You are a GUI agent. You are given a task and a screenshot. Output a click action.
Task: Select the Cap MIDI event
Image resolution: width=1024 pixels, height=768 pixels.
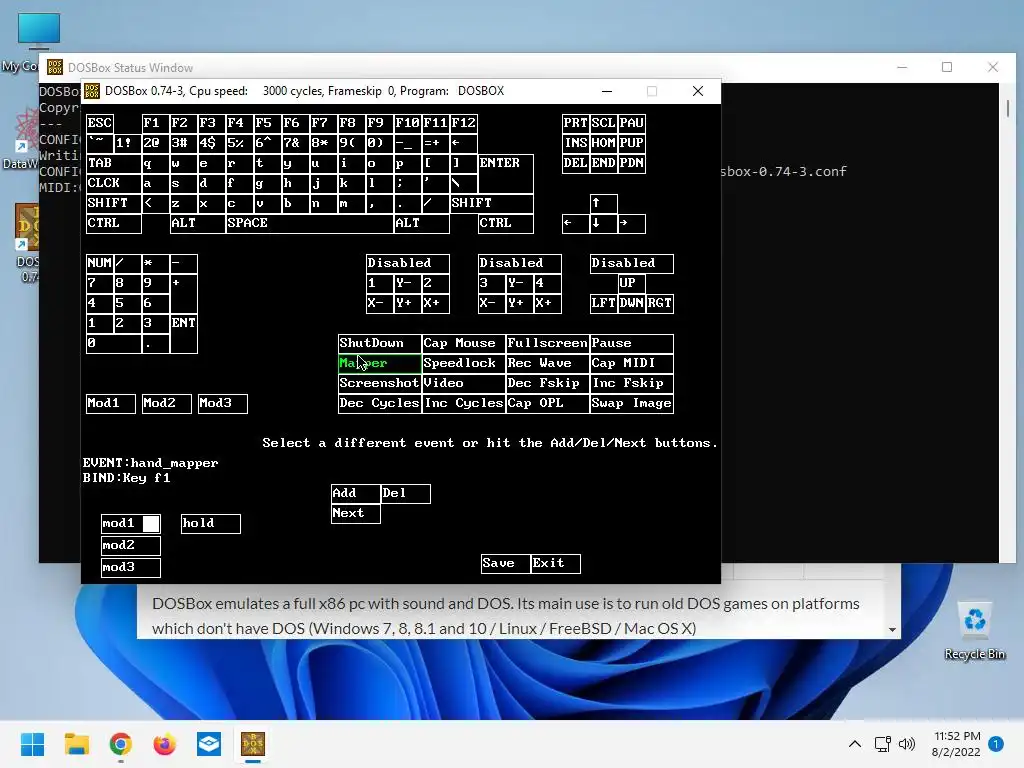point(632,364)
